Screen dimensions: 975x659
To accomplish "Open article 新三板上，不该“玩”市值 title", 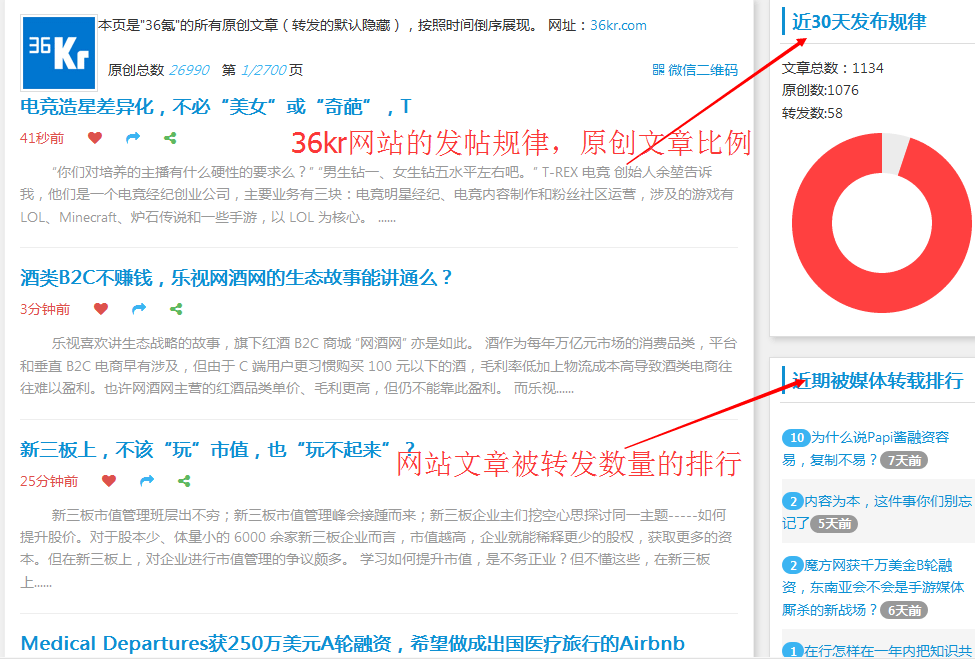I will click(218, 449).
